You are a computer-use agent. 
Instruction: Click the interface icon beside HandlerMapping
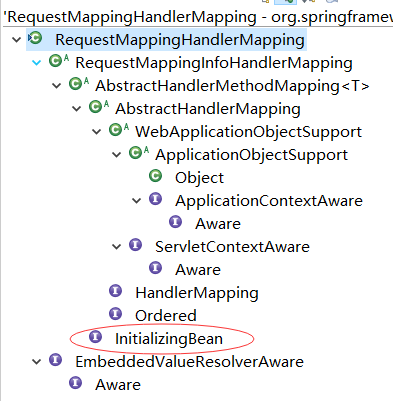[x=115, y=291]
